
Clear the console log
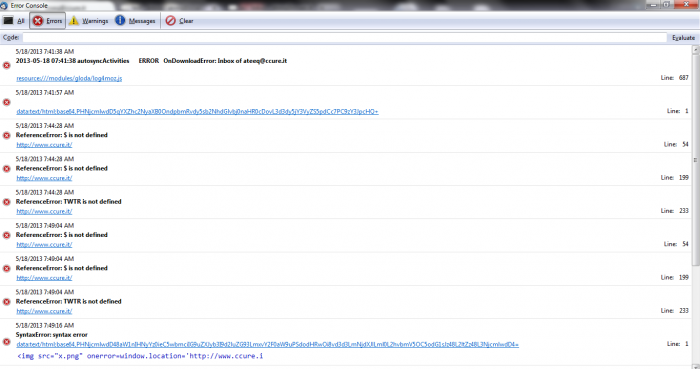point(179,21)
